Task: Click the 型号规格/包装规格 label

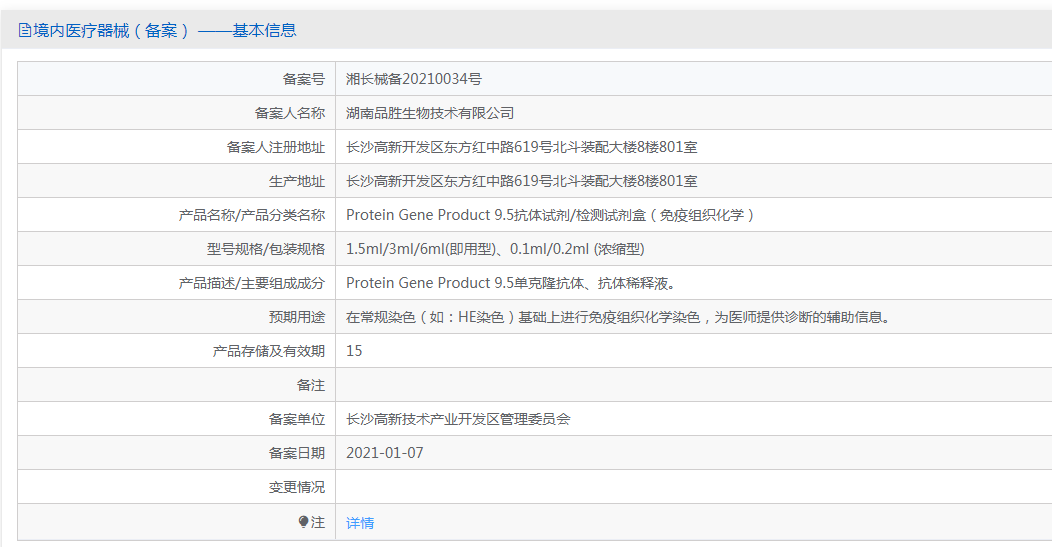Action: [266, 250]
